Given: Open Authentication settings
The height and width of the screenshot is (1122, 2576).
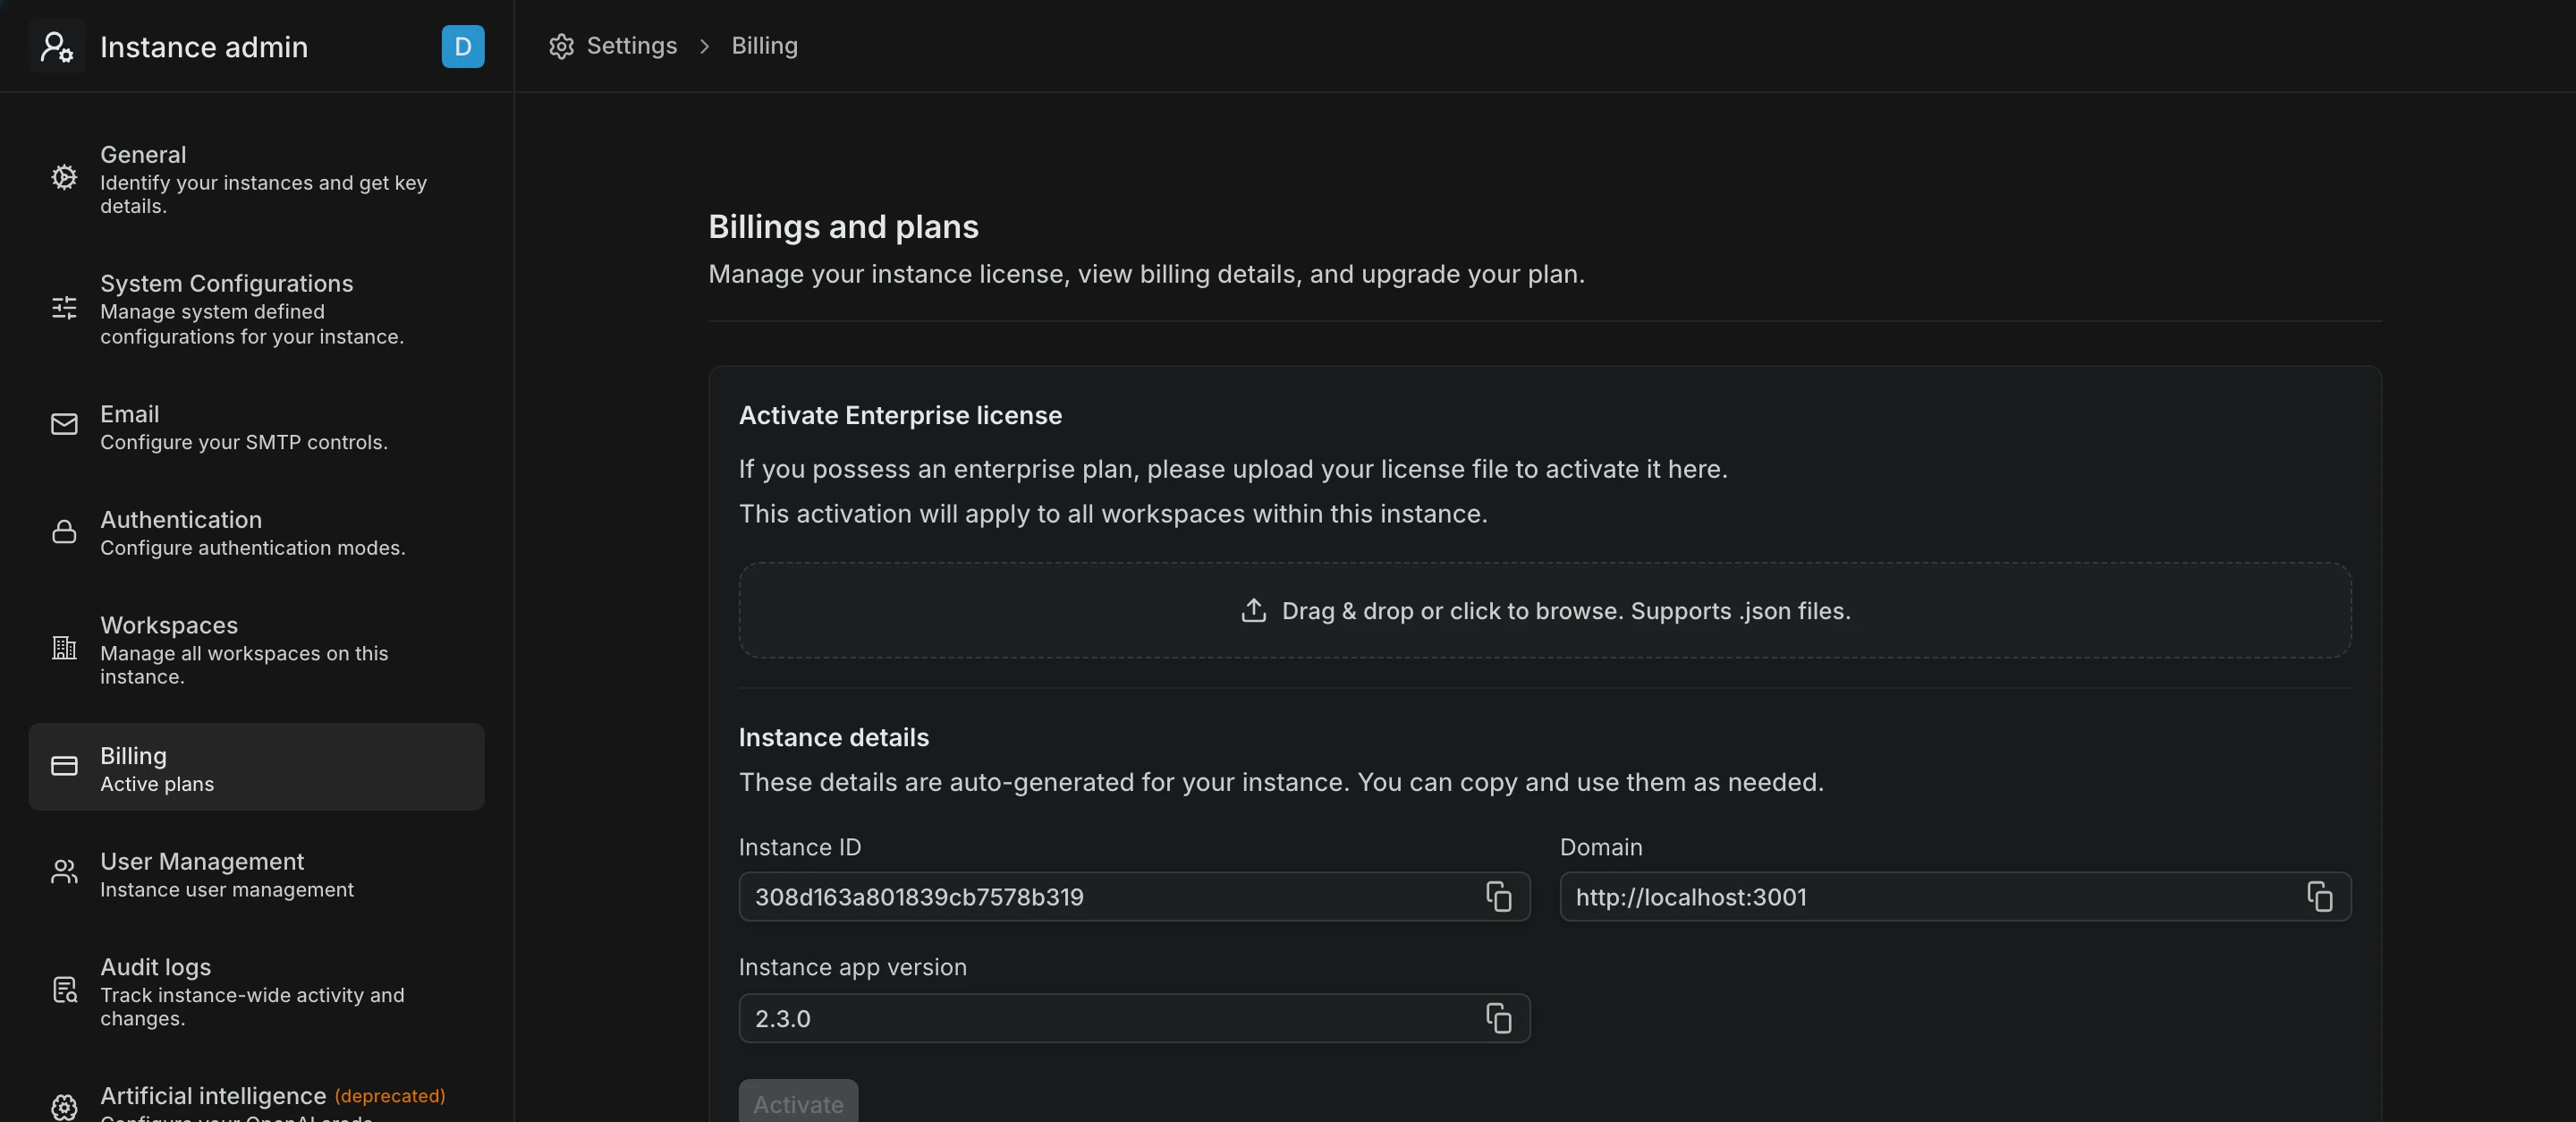Looking at the screenshot, I should (x=257, y=532).
